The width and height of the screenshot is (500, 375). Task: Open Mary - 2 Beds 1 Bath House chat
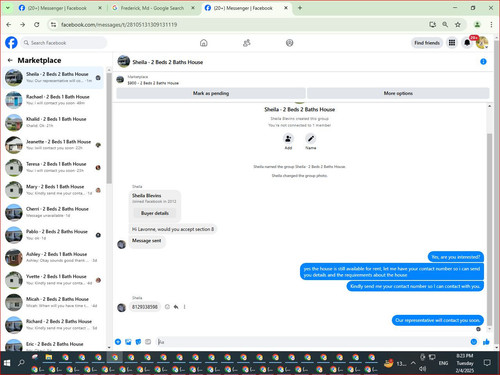point(53,190)
